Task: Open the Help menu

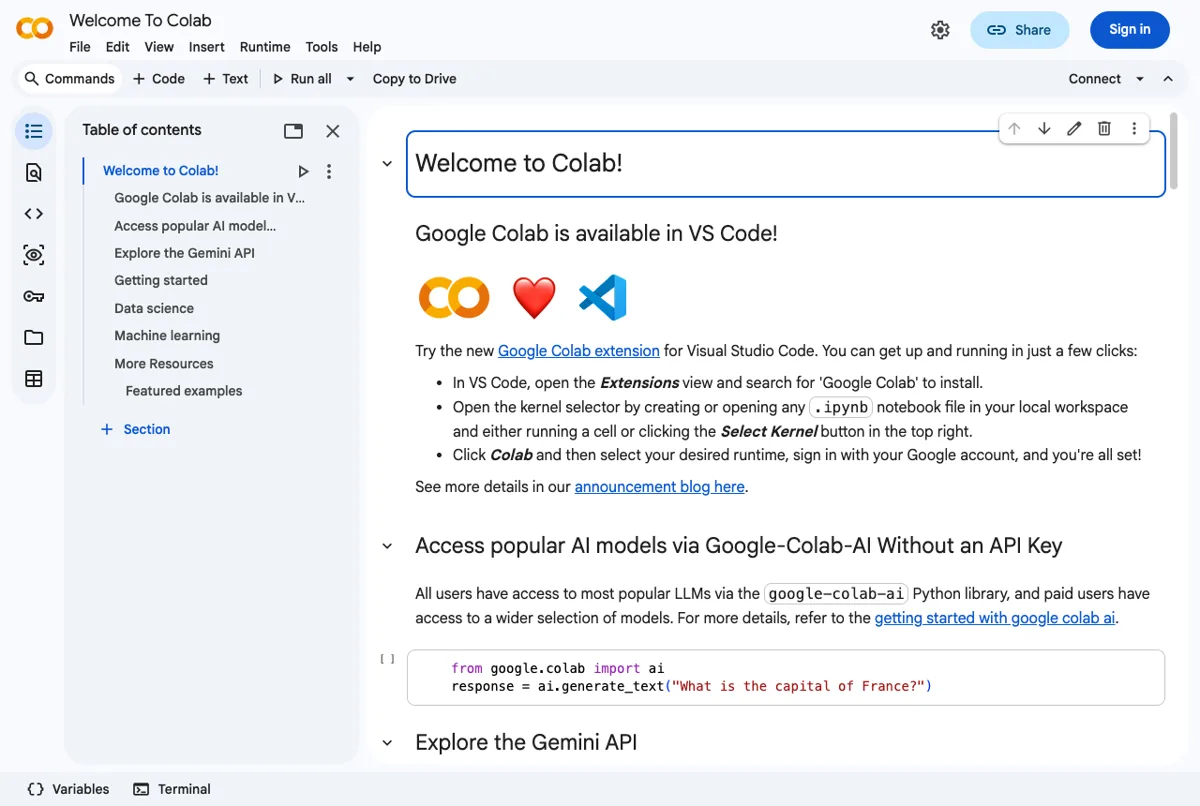Action: [367, 47]
